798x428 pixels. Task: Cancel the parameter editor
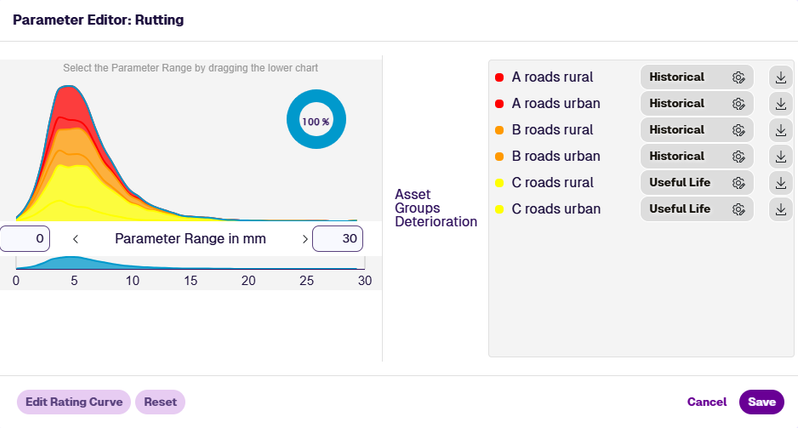point(707,402)
